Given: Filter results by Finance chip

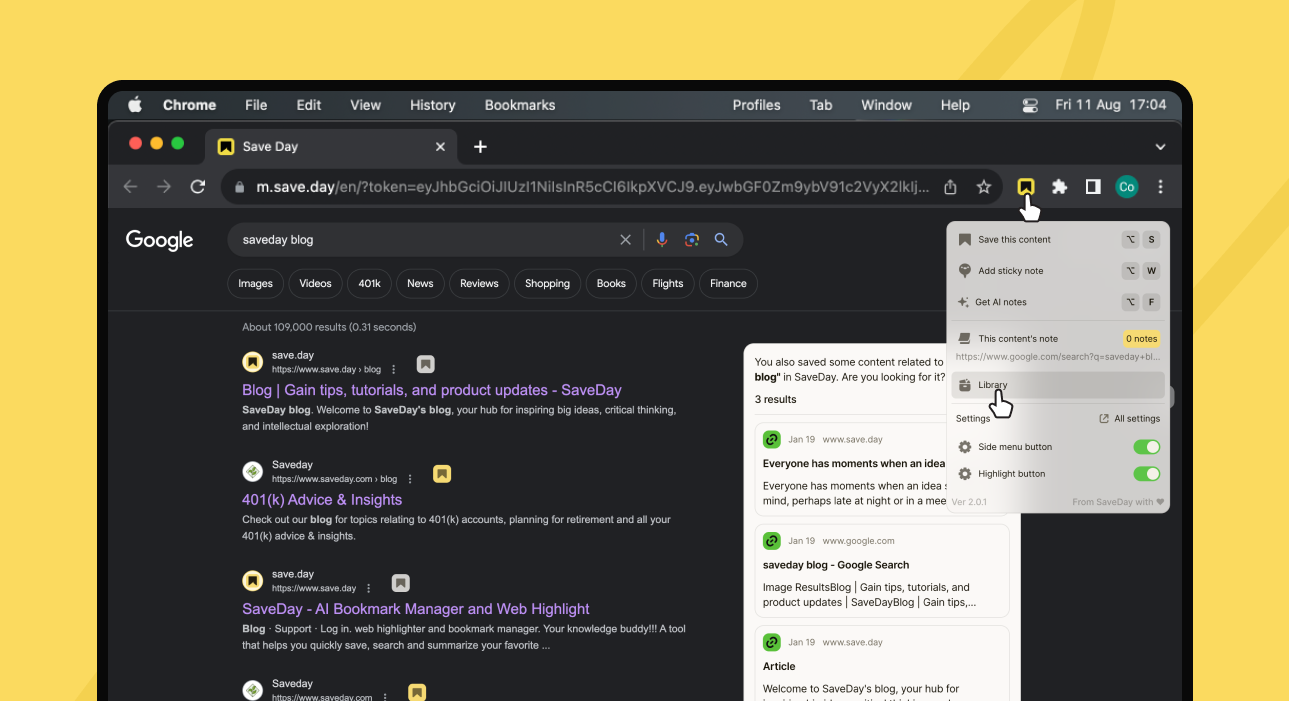Looking at the screenshot, I should click(728, 284).
